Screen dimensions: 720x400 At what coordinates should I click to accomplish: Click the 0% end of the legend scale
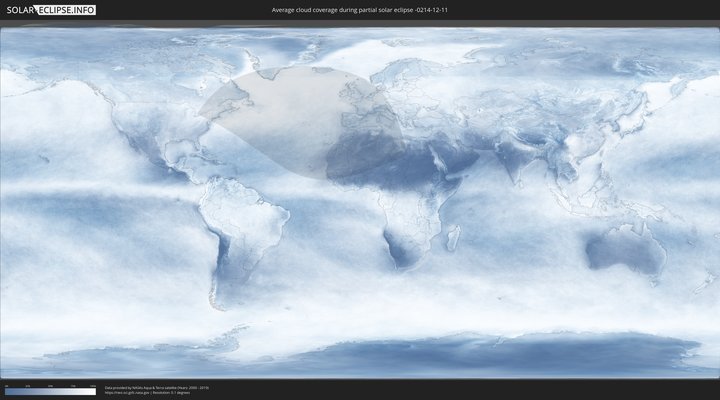coord(6,391)
